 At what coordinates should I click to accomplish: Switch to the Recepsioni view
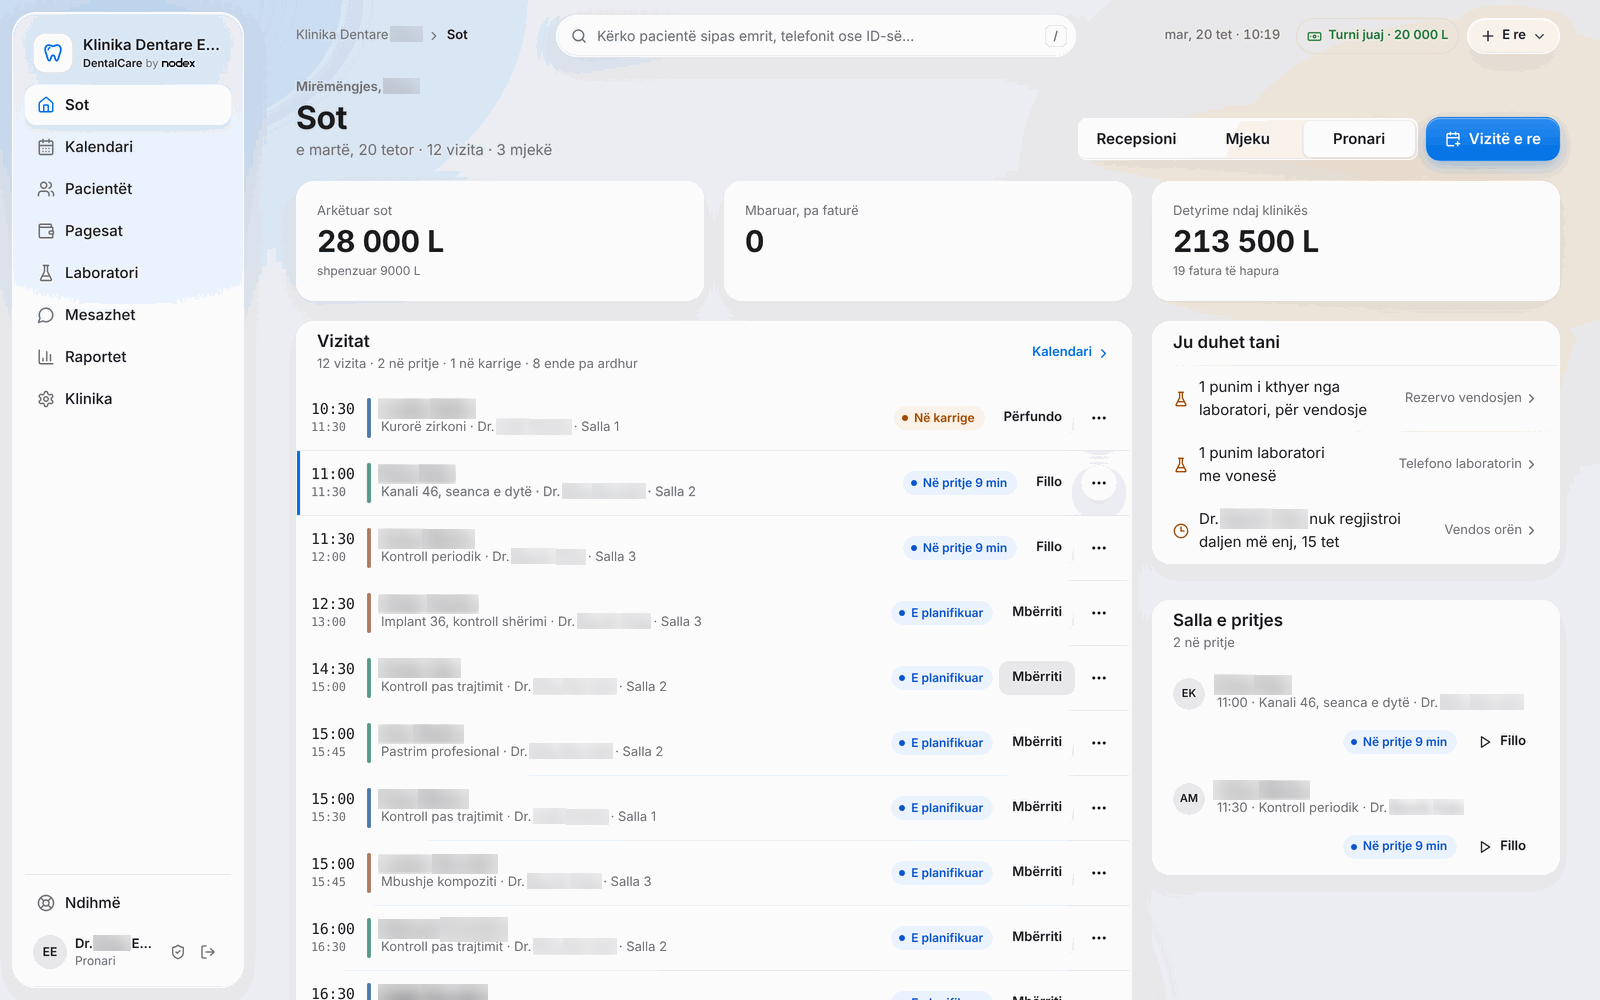[x=1136, y=139]
